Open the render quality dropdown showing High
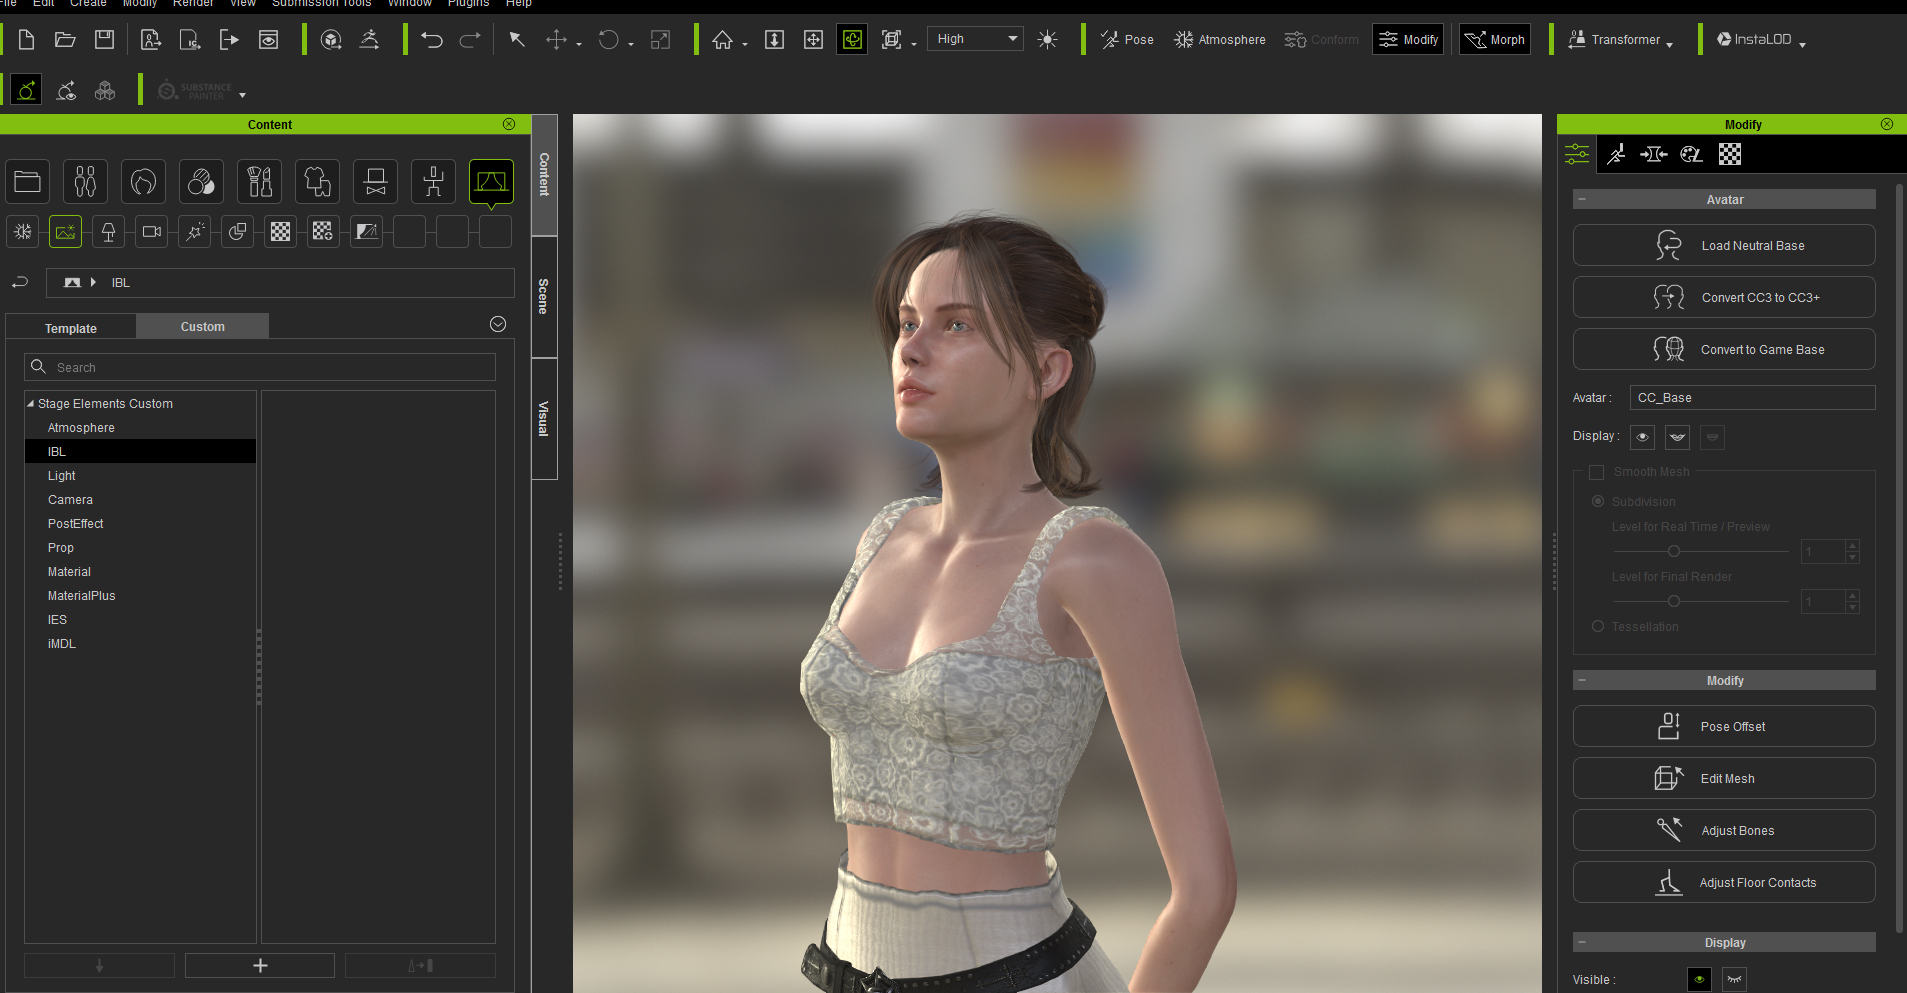This screenshot has height=993, width=1907. (974, 38)
